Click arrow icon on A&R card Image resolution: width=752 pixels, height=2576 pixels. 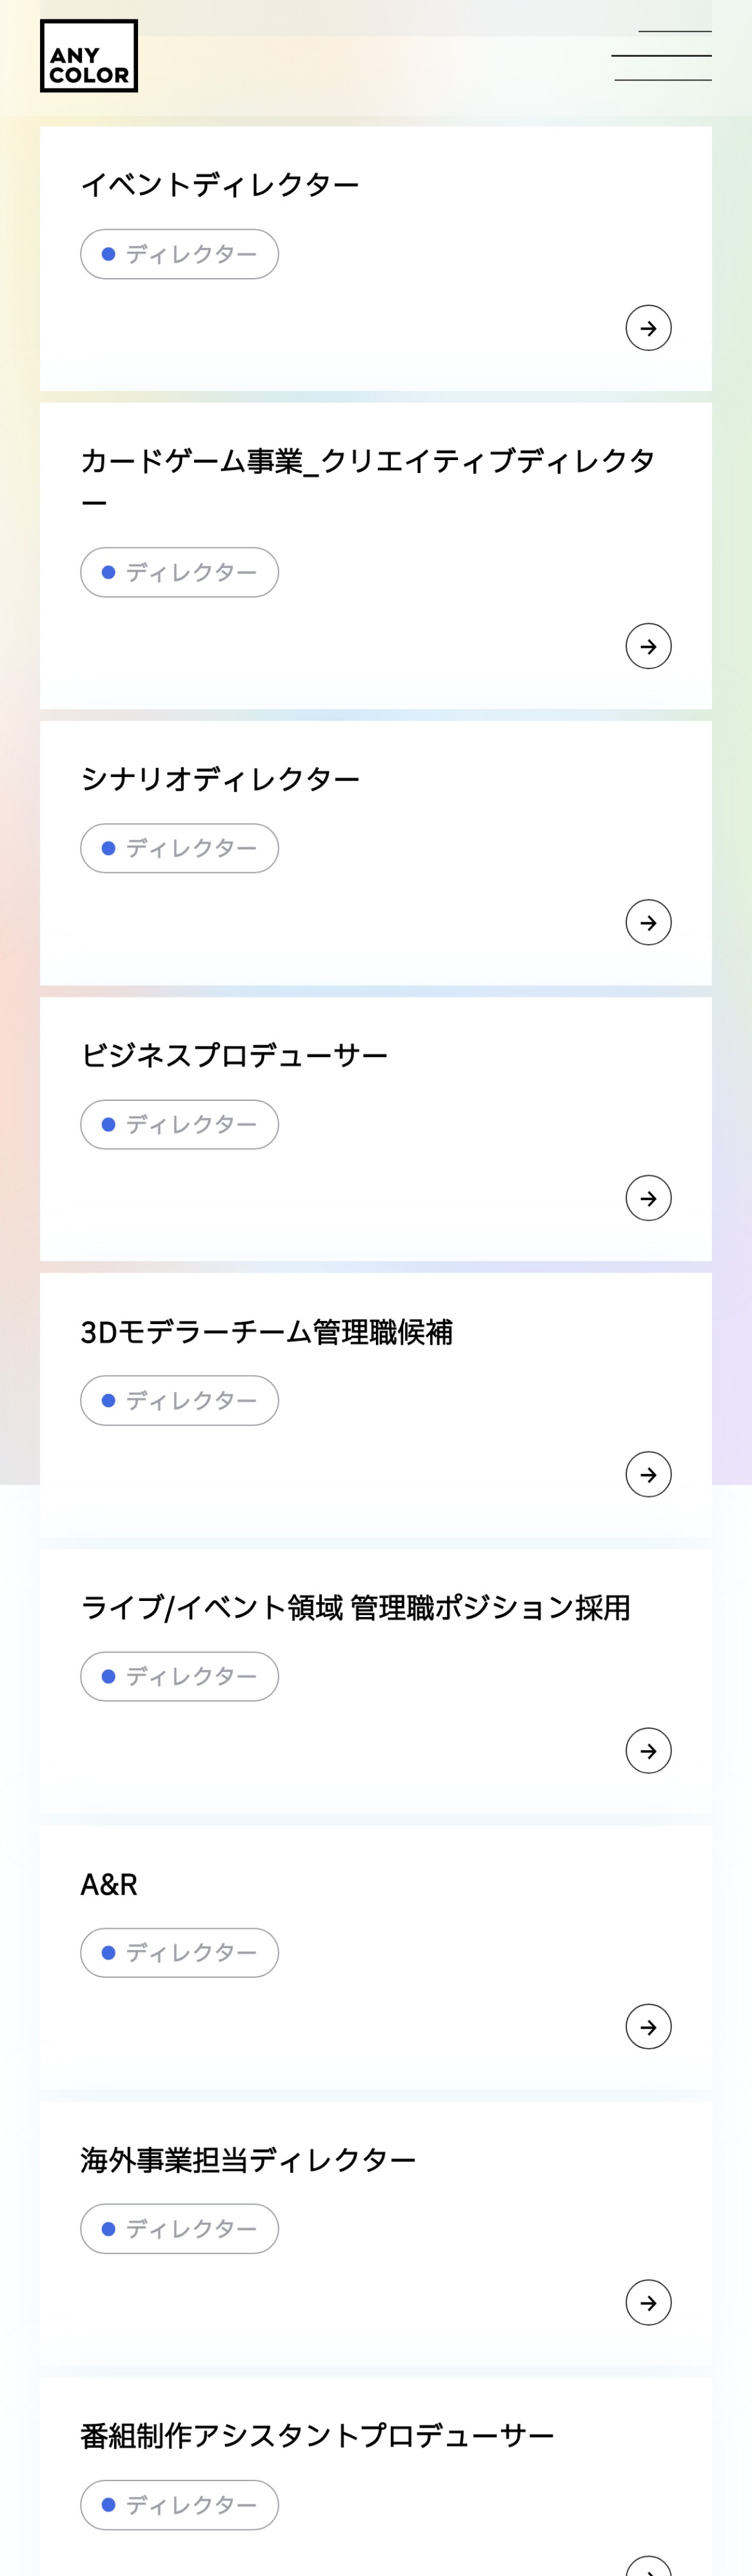[648, 2026]
